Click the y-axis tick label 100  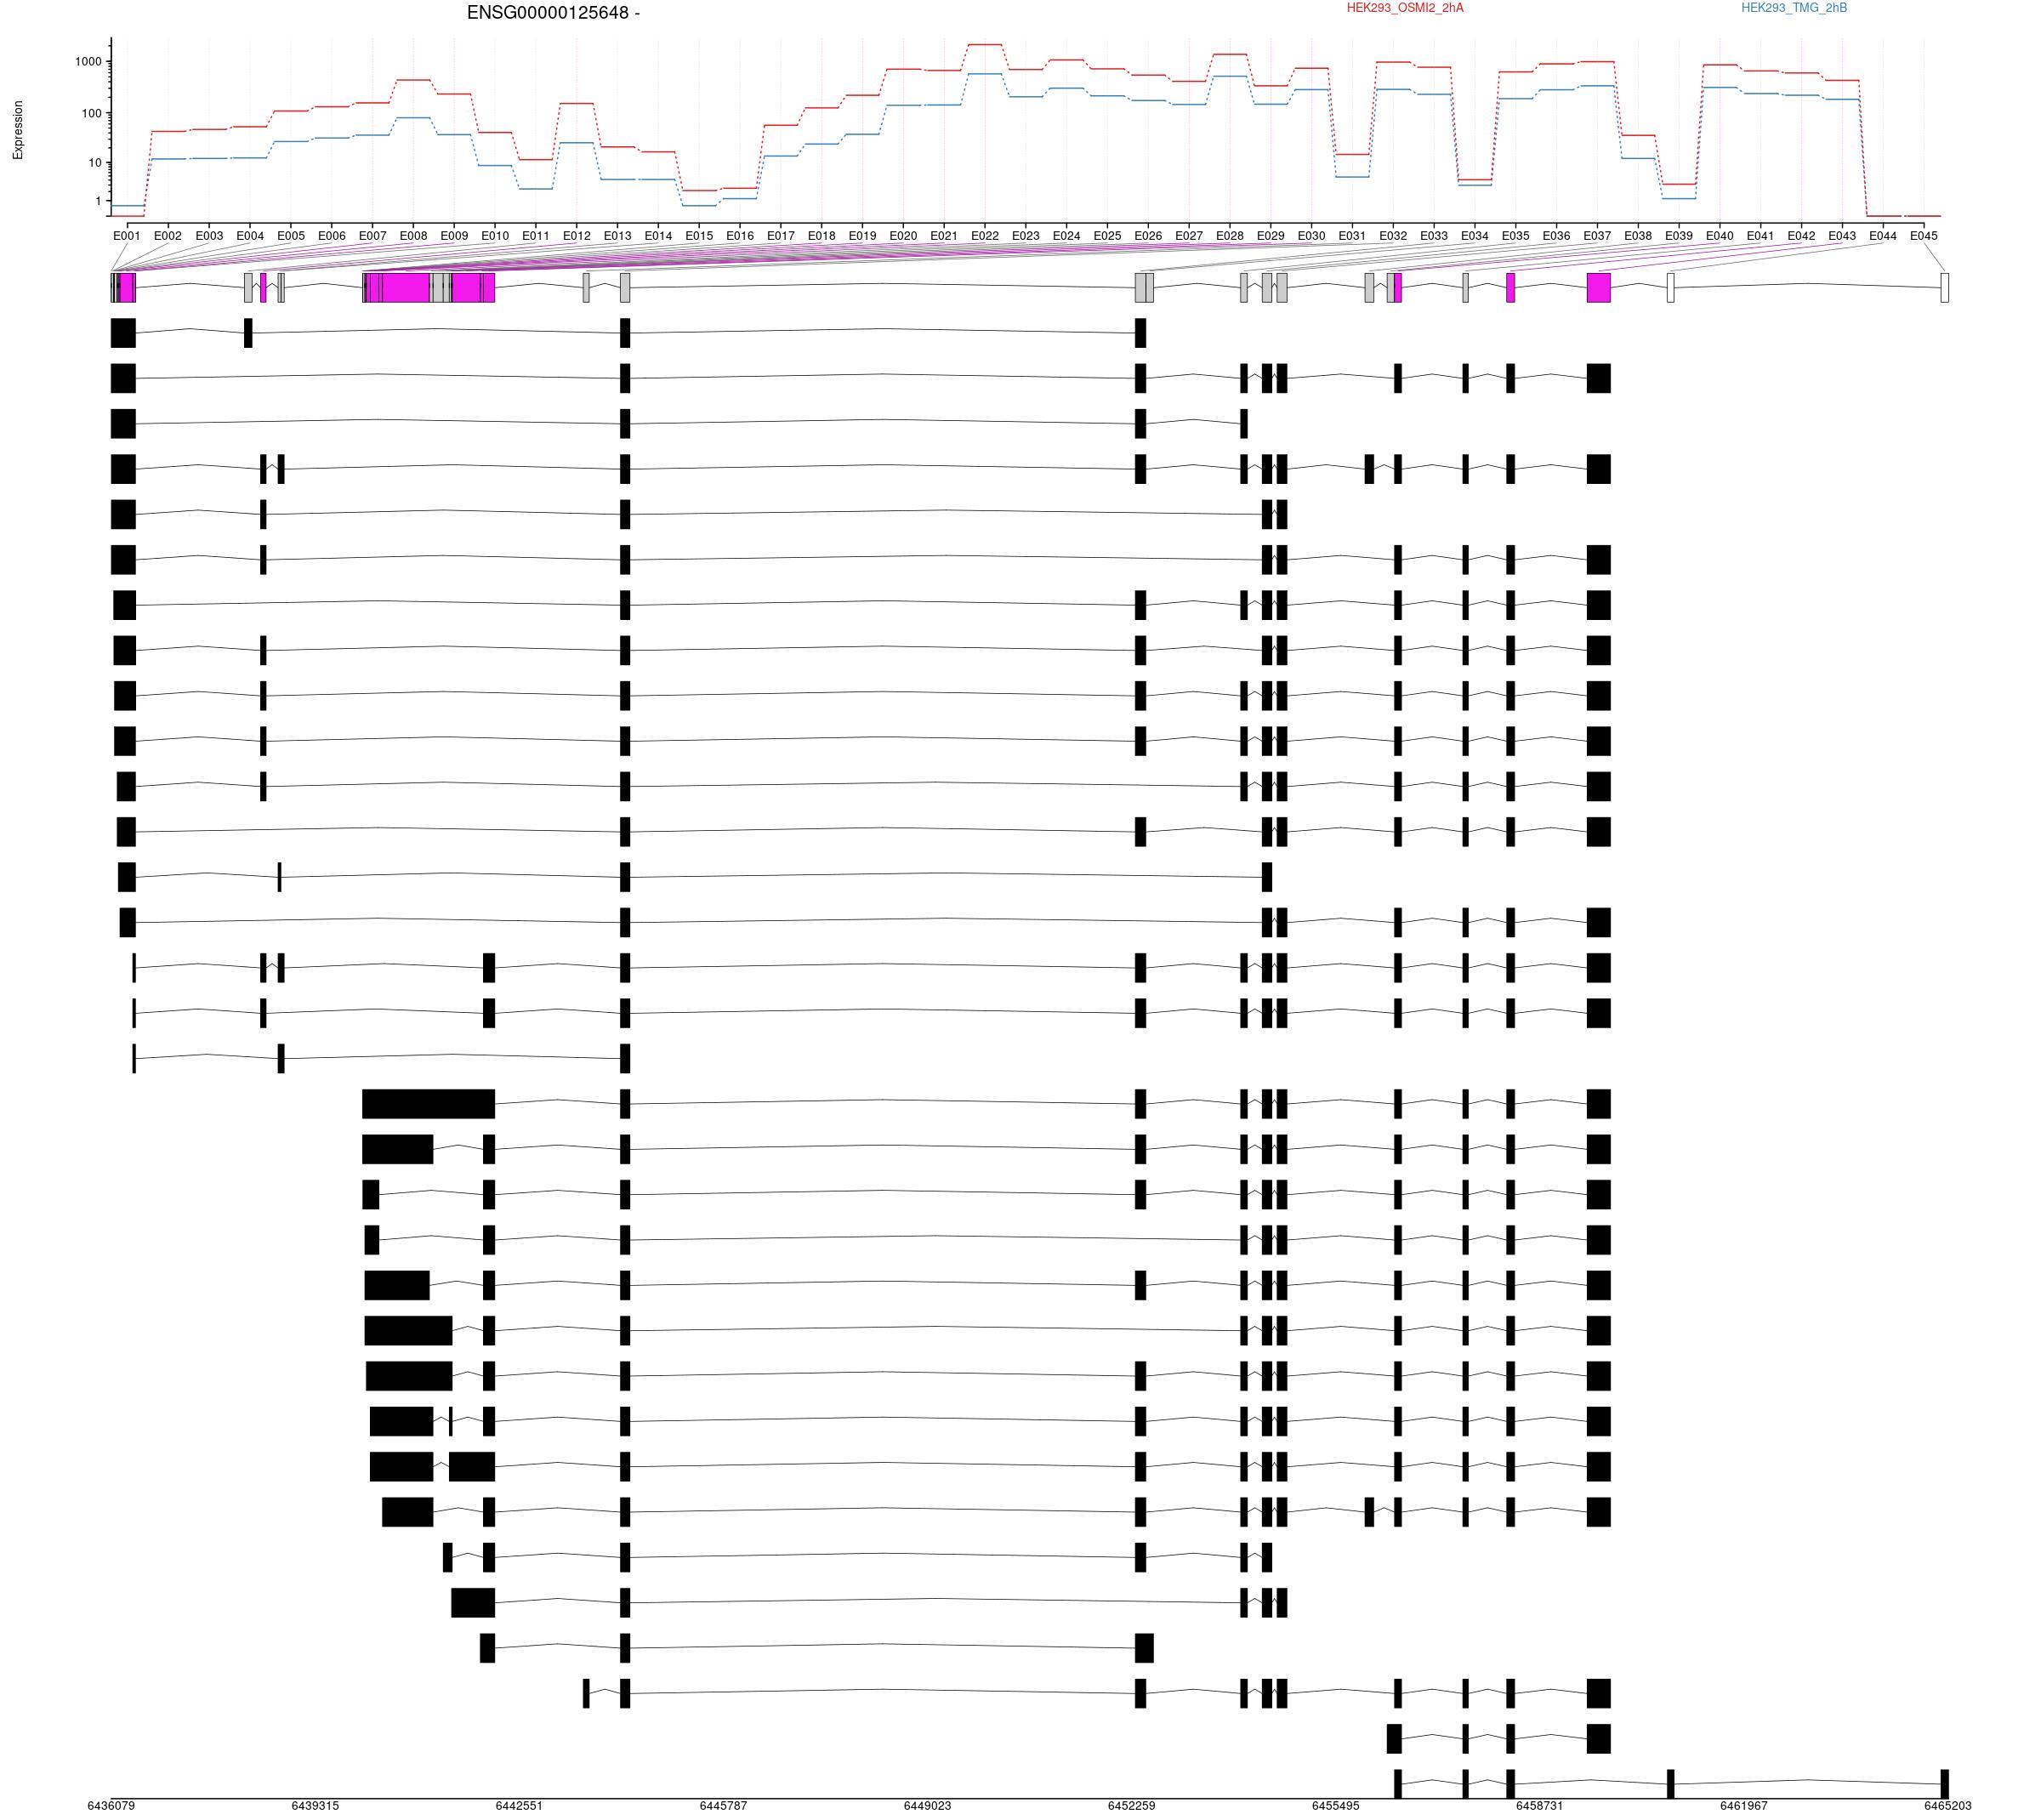tap(91, 114)
